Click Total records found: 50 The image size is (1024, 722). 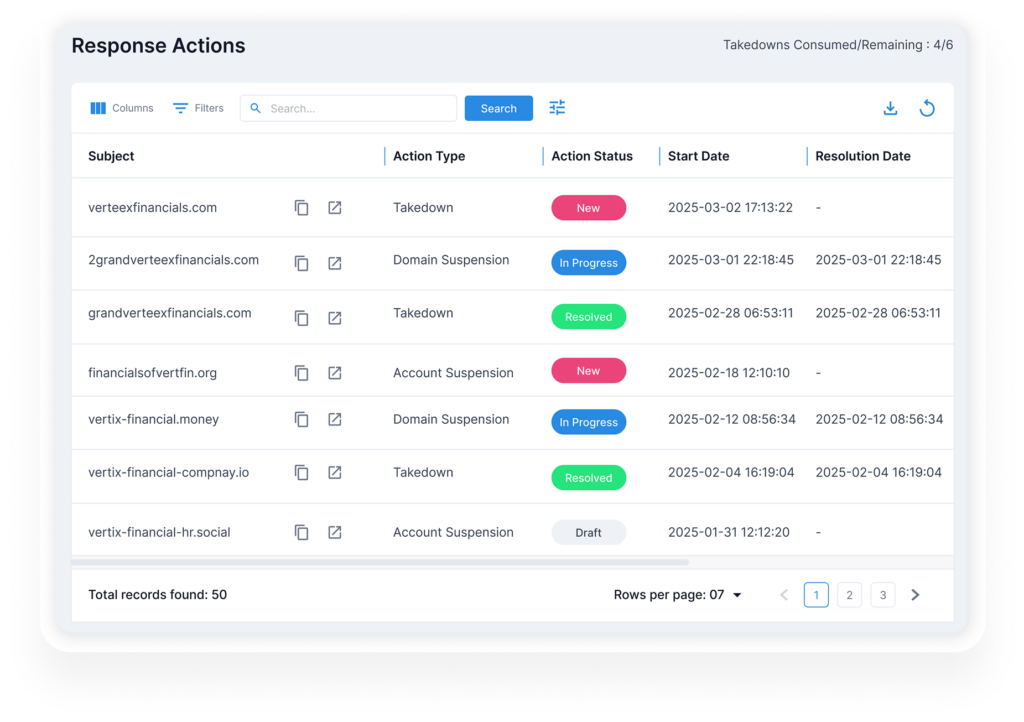(157, 595)
